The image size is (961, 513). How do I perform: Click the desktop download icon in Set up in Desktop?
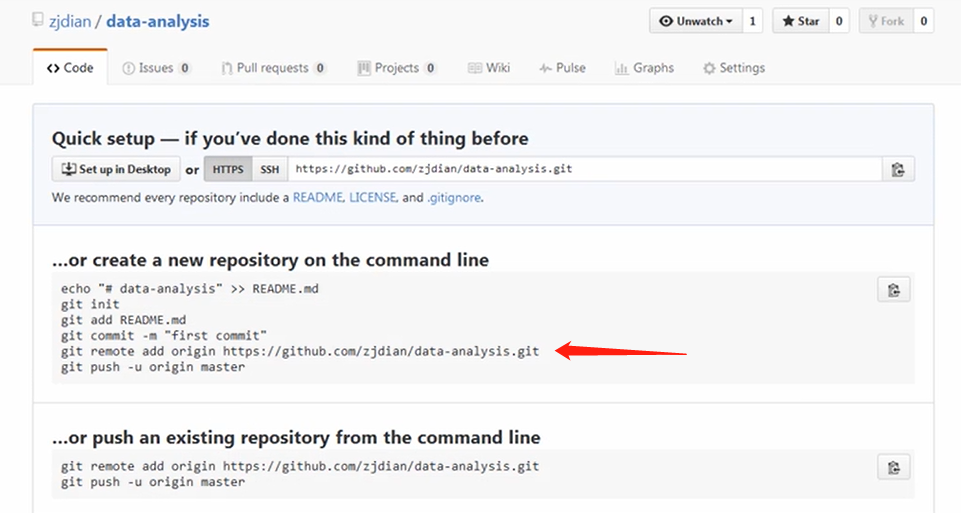click(x=69, y=169)
